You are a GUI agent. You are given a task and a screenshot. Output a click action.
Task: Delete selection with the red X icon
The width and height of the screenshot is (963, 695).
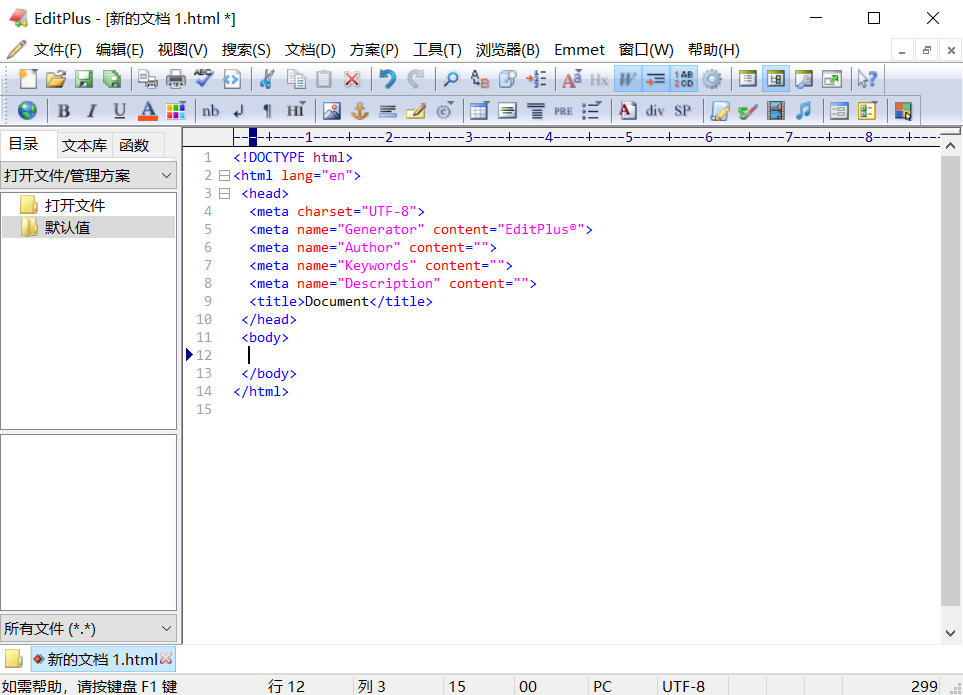click(x=352, y=79)
